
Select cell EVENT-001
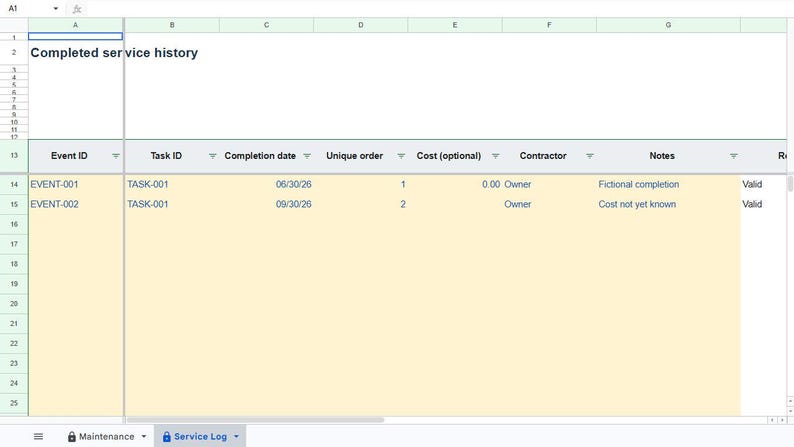(75, 184)
